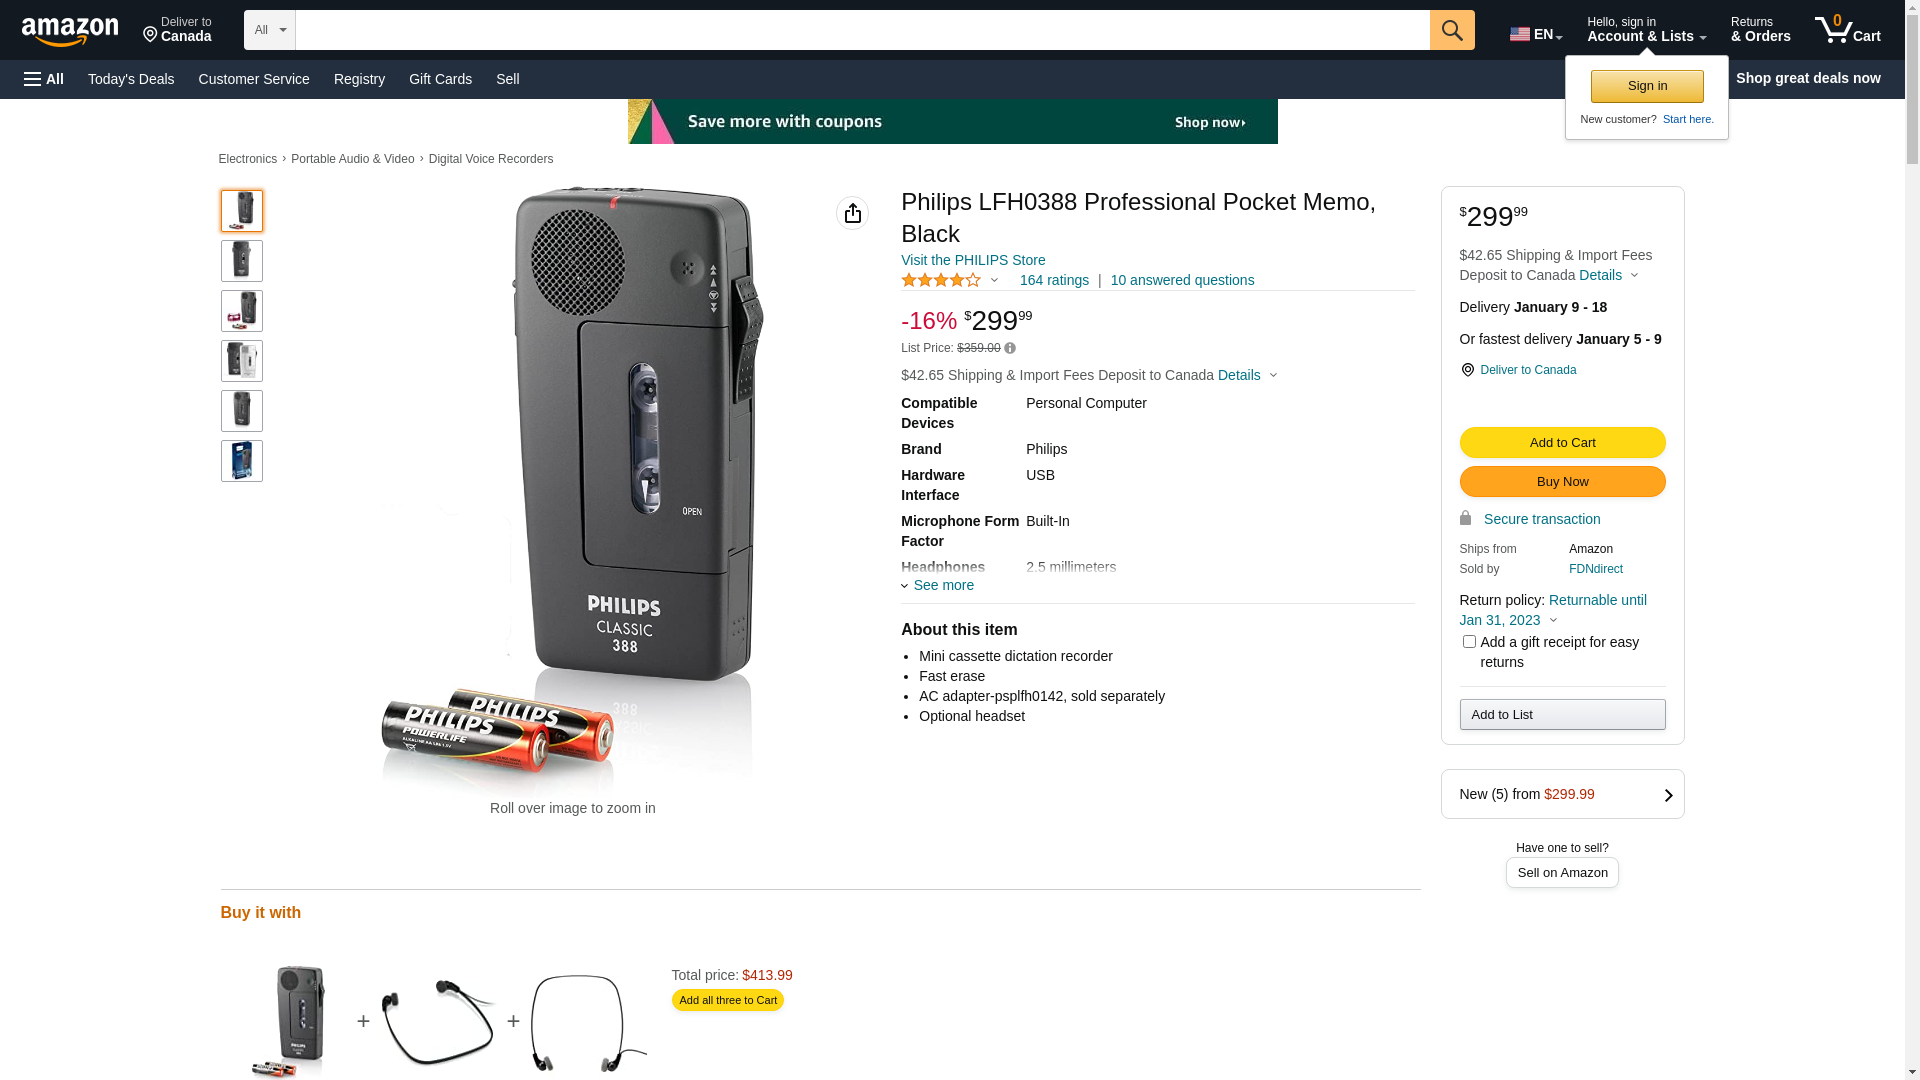Open the All hamburger menu
Screen dimensions: 1920x1080
(44, 79)
